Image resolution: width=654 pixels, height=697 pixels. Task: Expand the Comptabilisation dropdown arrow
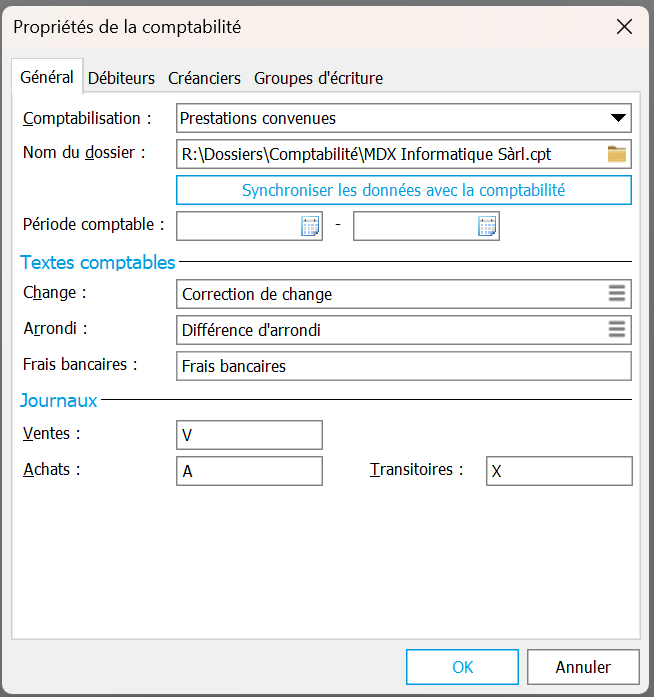(618, 118)
